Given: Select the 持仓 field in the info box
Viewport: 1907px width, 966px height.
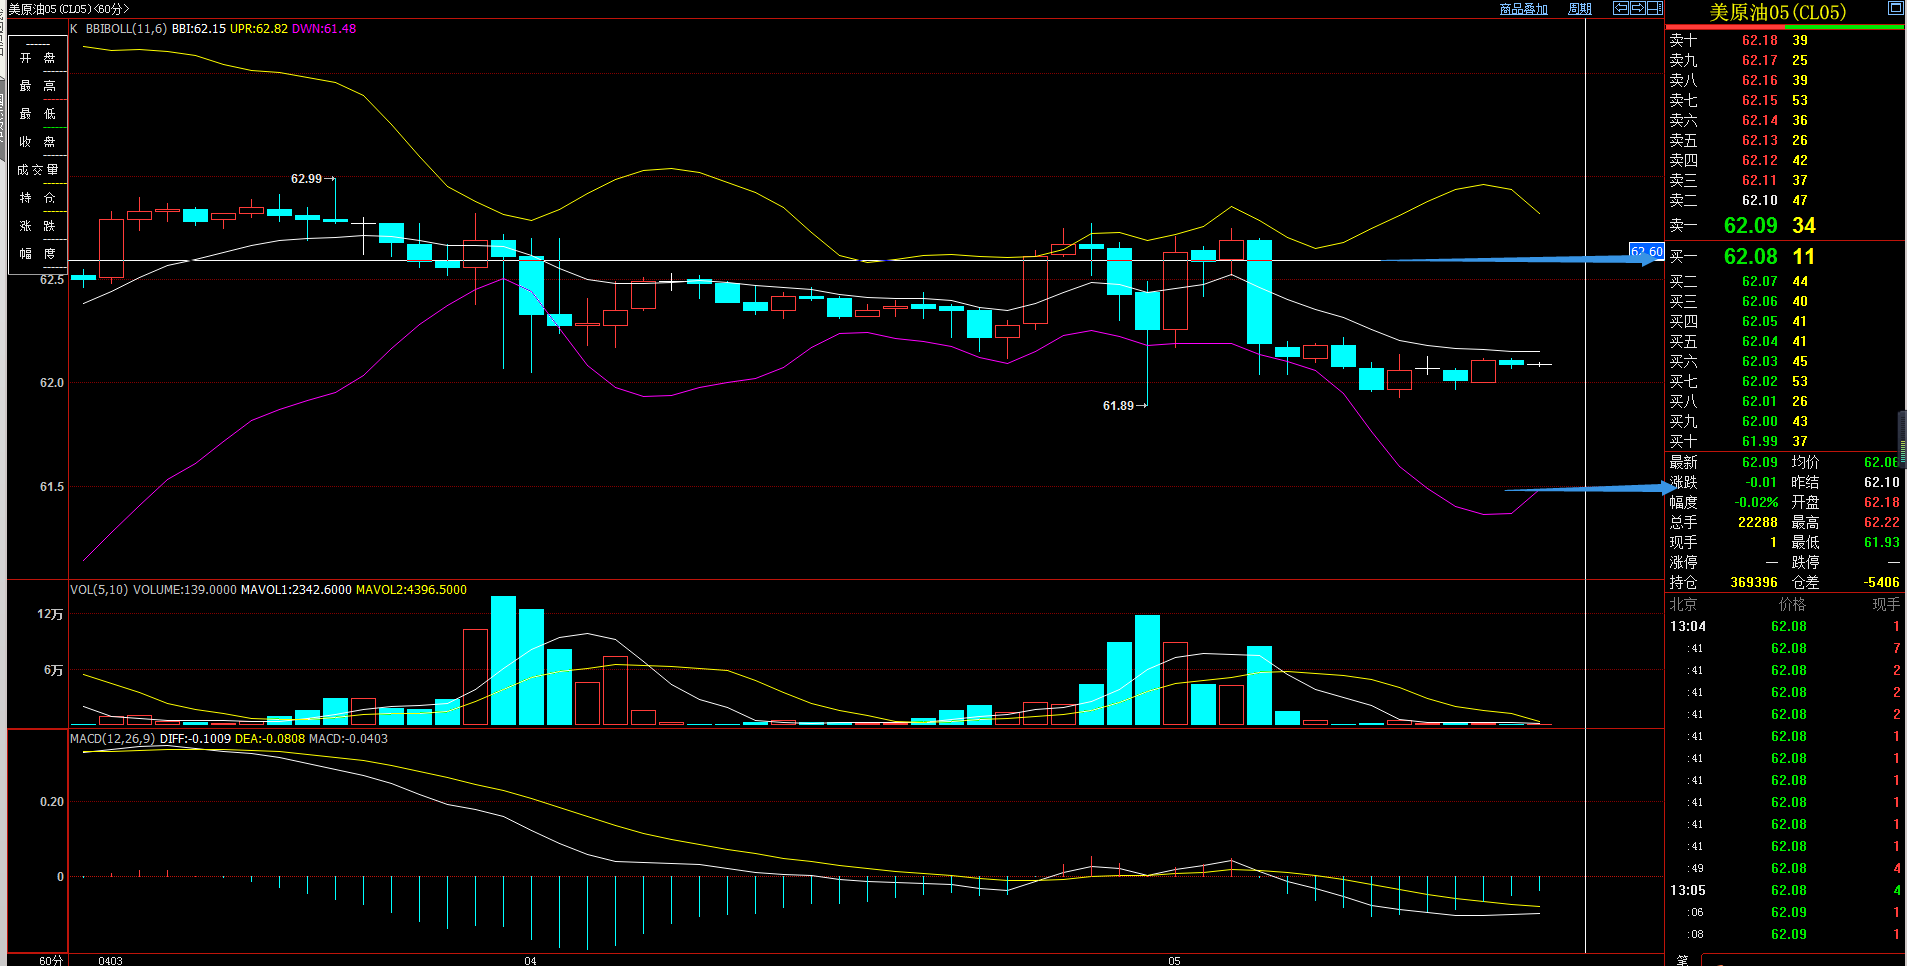Looking at the screenshot, I should (38, 198).
